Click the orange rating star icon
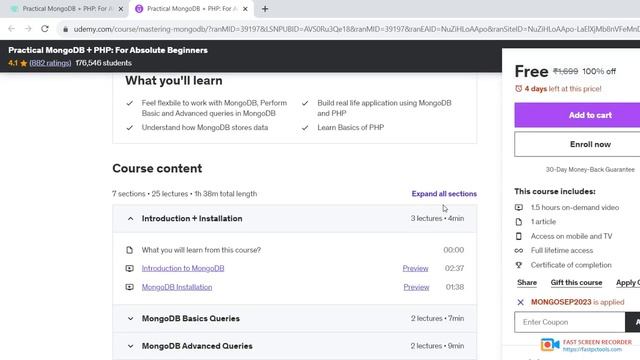The height and width of the screenshot is (360, 640). point(24,63)
